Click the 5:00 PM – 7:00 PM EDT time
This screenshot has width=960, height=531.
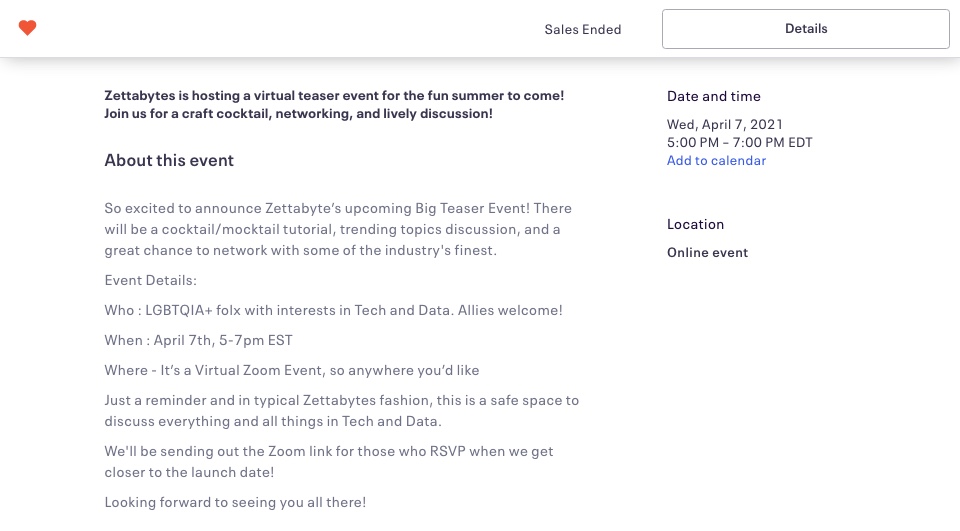click(739, 142)
